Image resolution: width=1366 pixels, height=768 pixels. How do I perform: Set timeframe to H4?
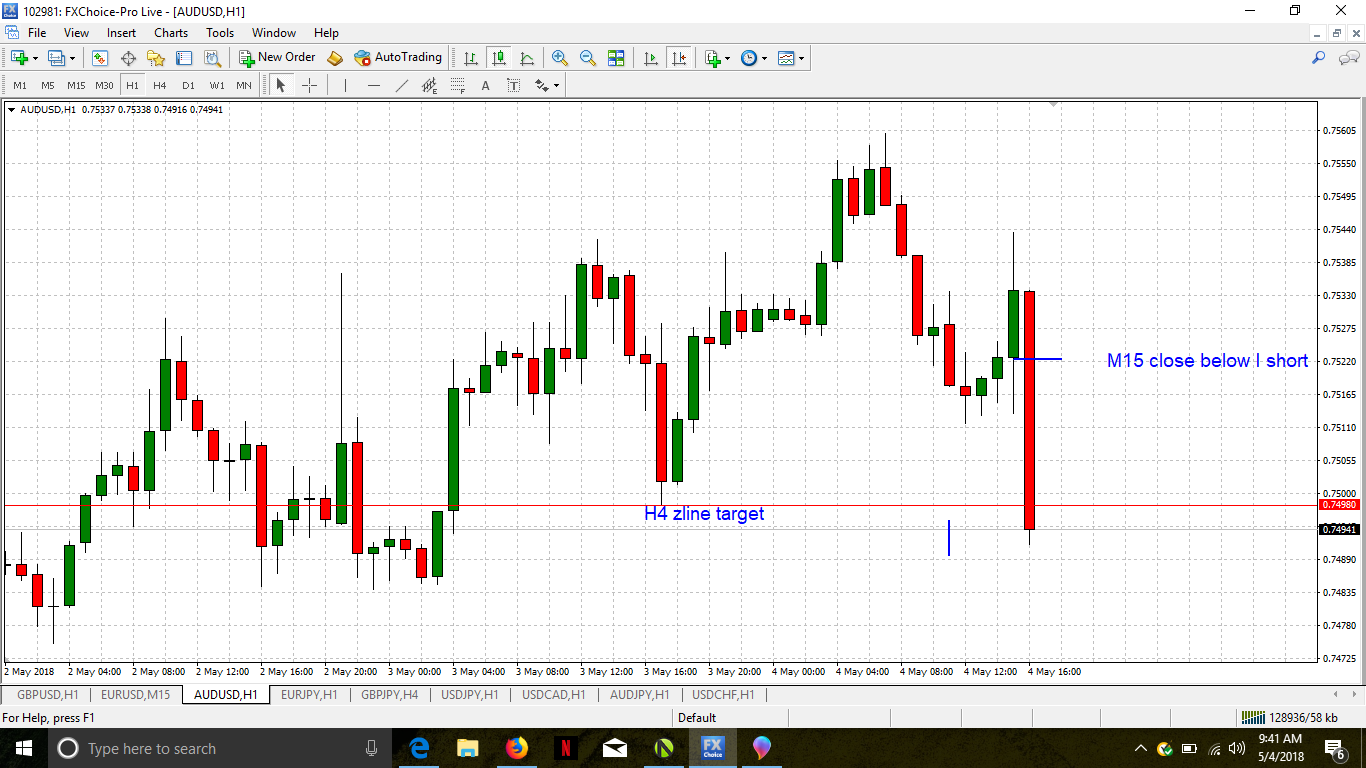click(160, 85)
